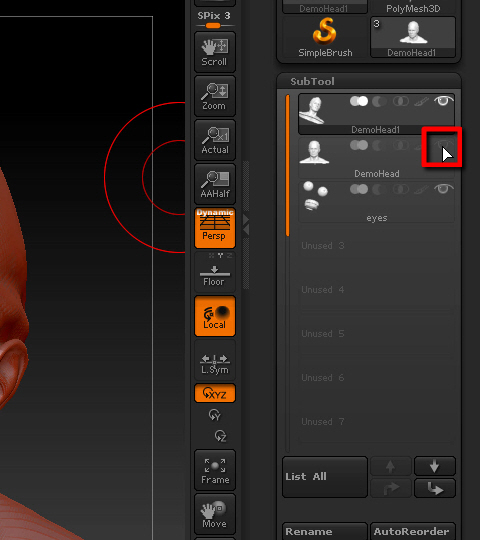Select the DemoHead1 subtool row
The image size is (480, 540).
[376, 114]
